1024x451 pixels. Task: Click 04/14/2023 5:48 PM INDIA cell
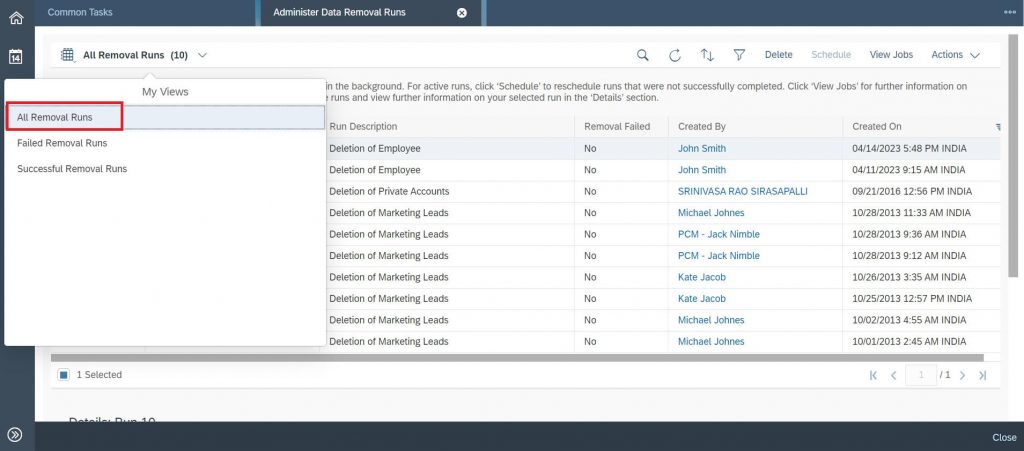(909, 148)
